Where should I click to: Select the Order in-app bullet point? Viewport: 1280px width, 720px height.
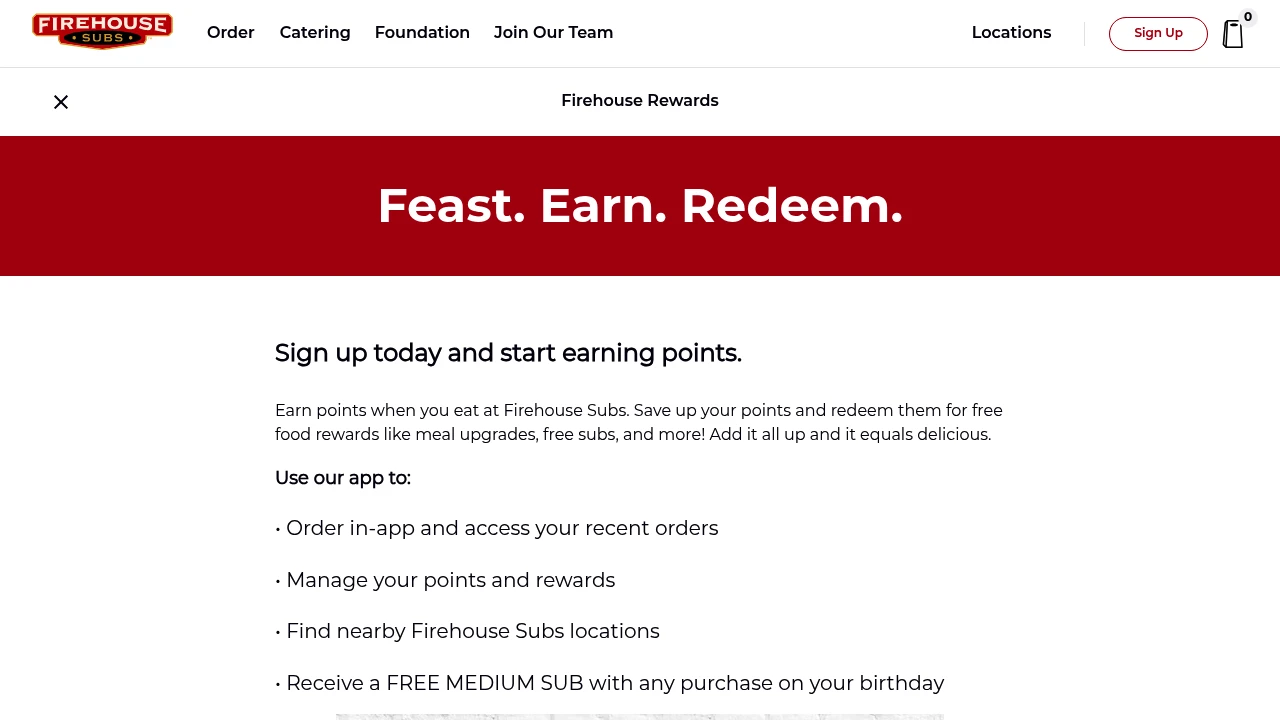tap(497, 528)
